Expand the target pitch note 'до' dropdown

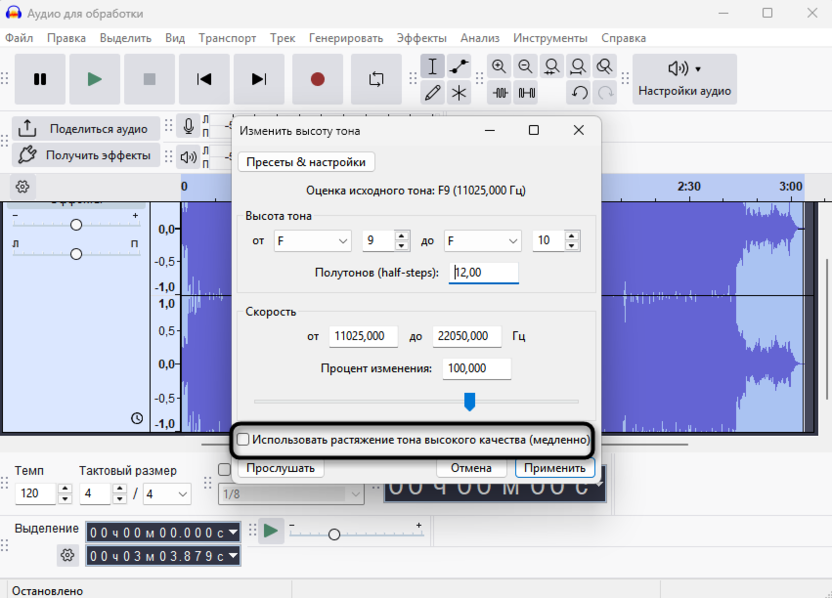click(x=483, y=241)
